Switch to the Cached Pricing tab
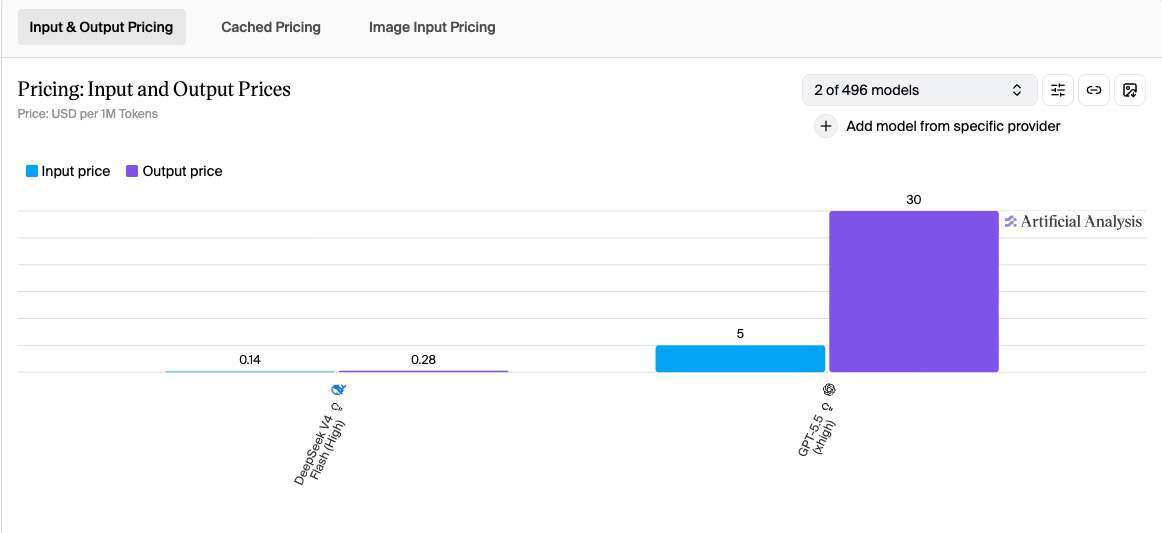 click(x=271, y=27)
